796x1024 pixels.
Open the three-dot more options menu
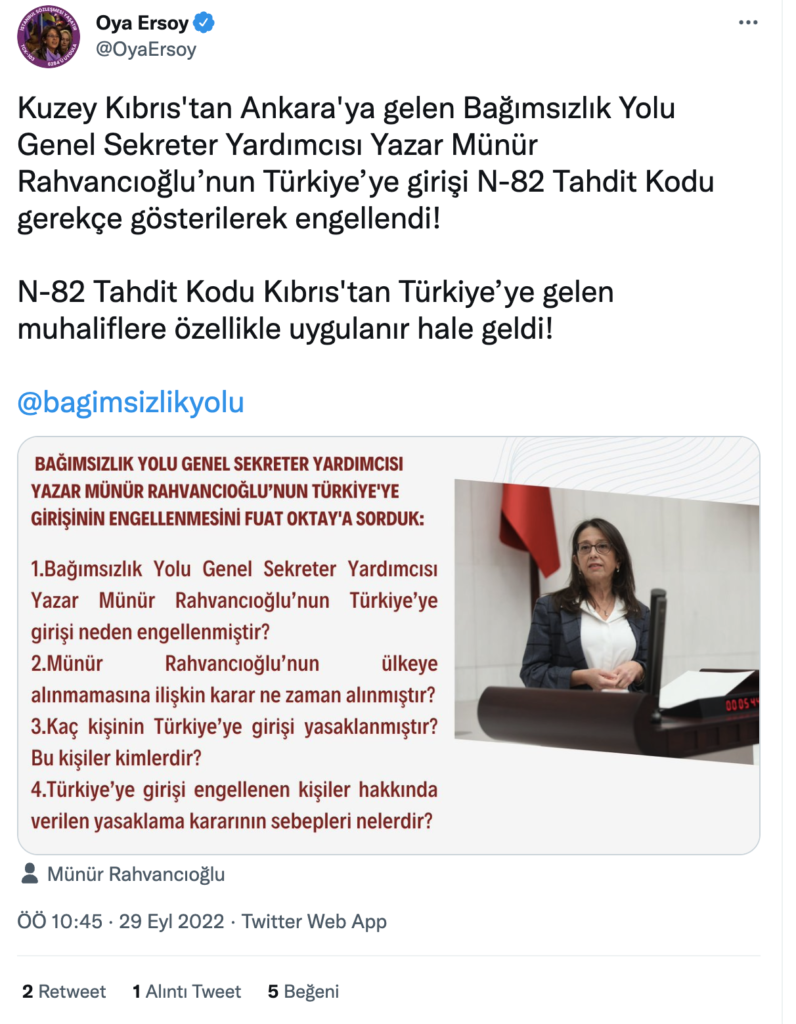(748, 23)
